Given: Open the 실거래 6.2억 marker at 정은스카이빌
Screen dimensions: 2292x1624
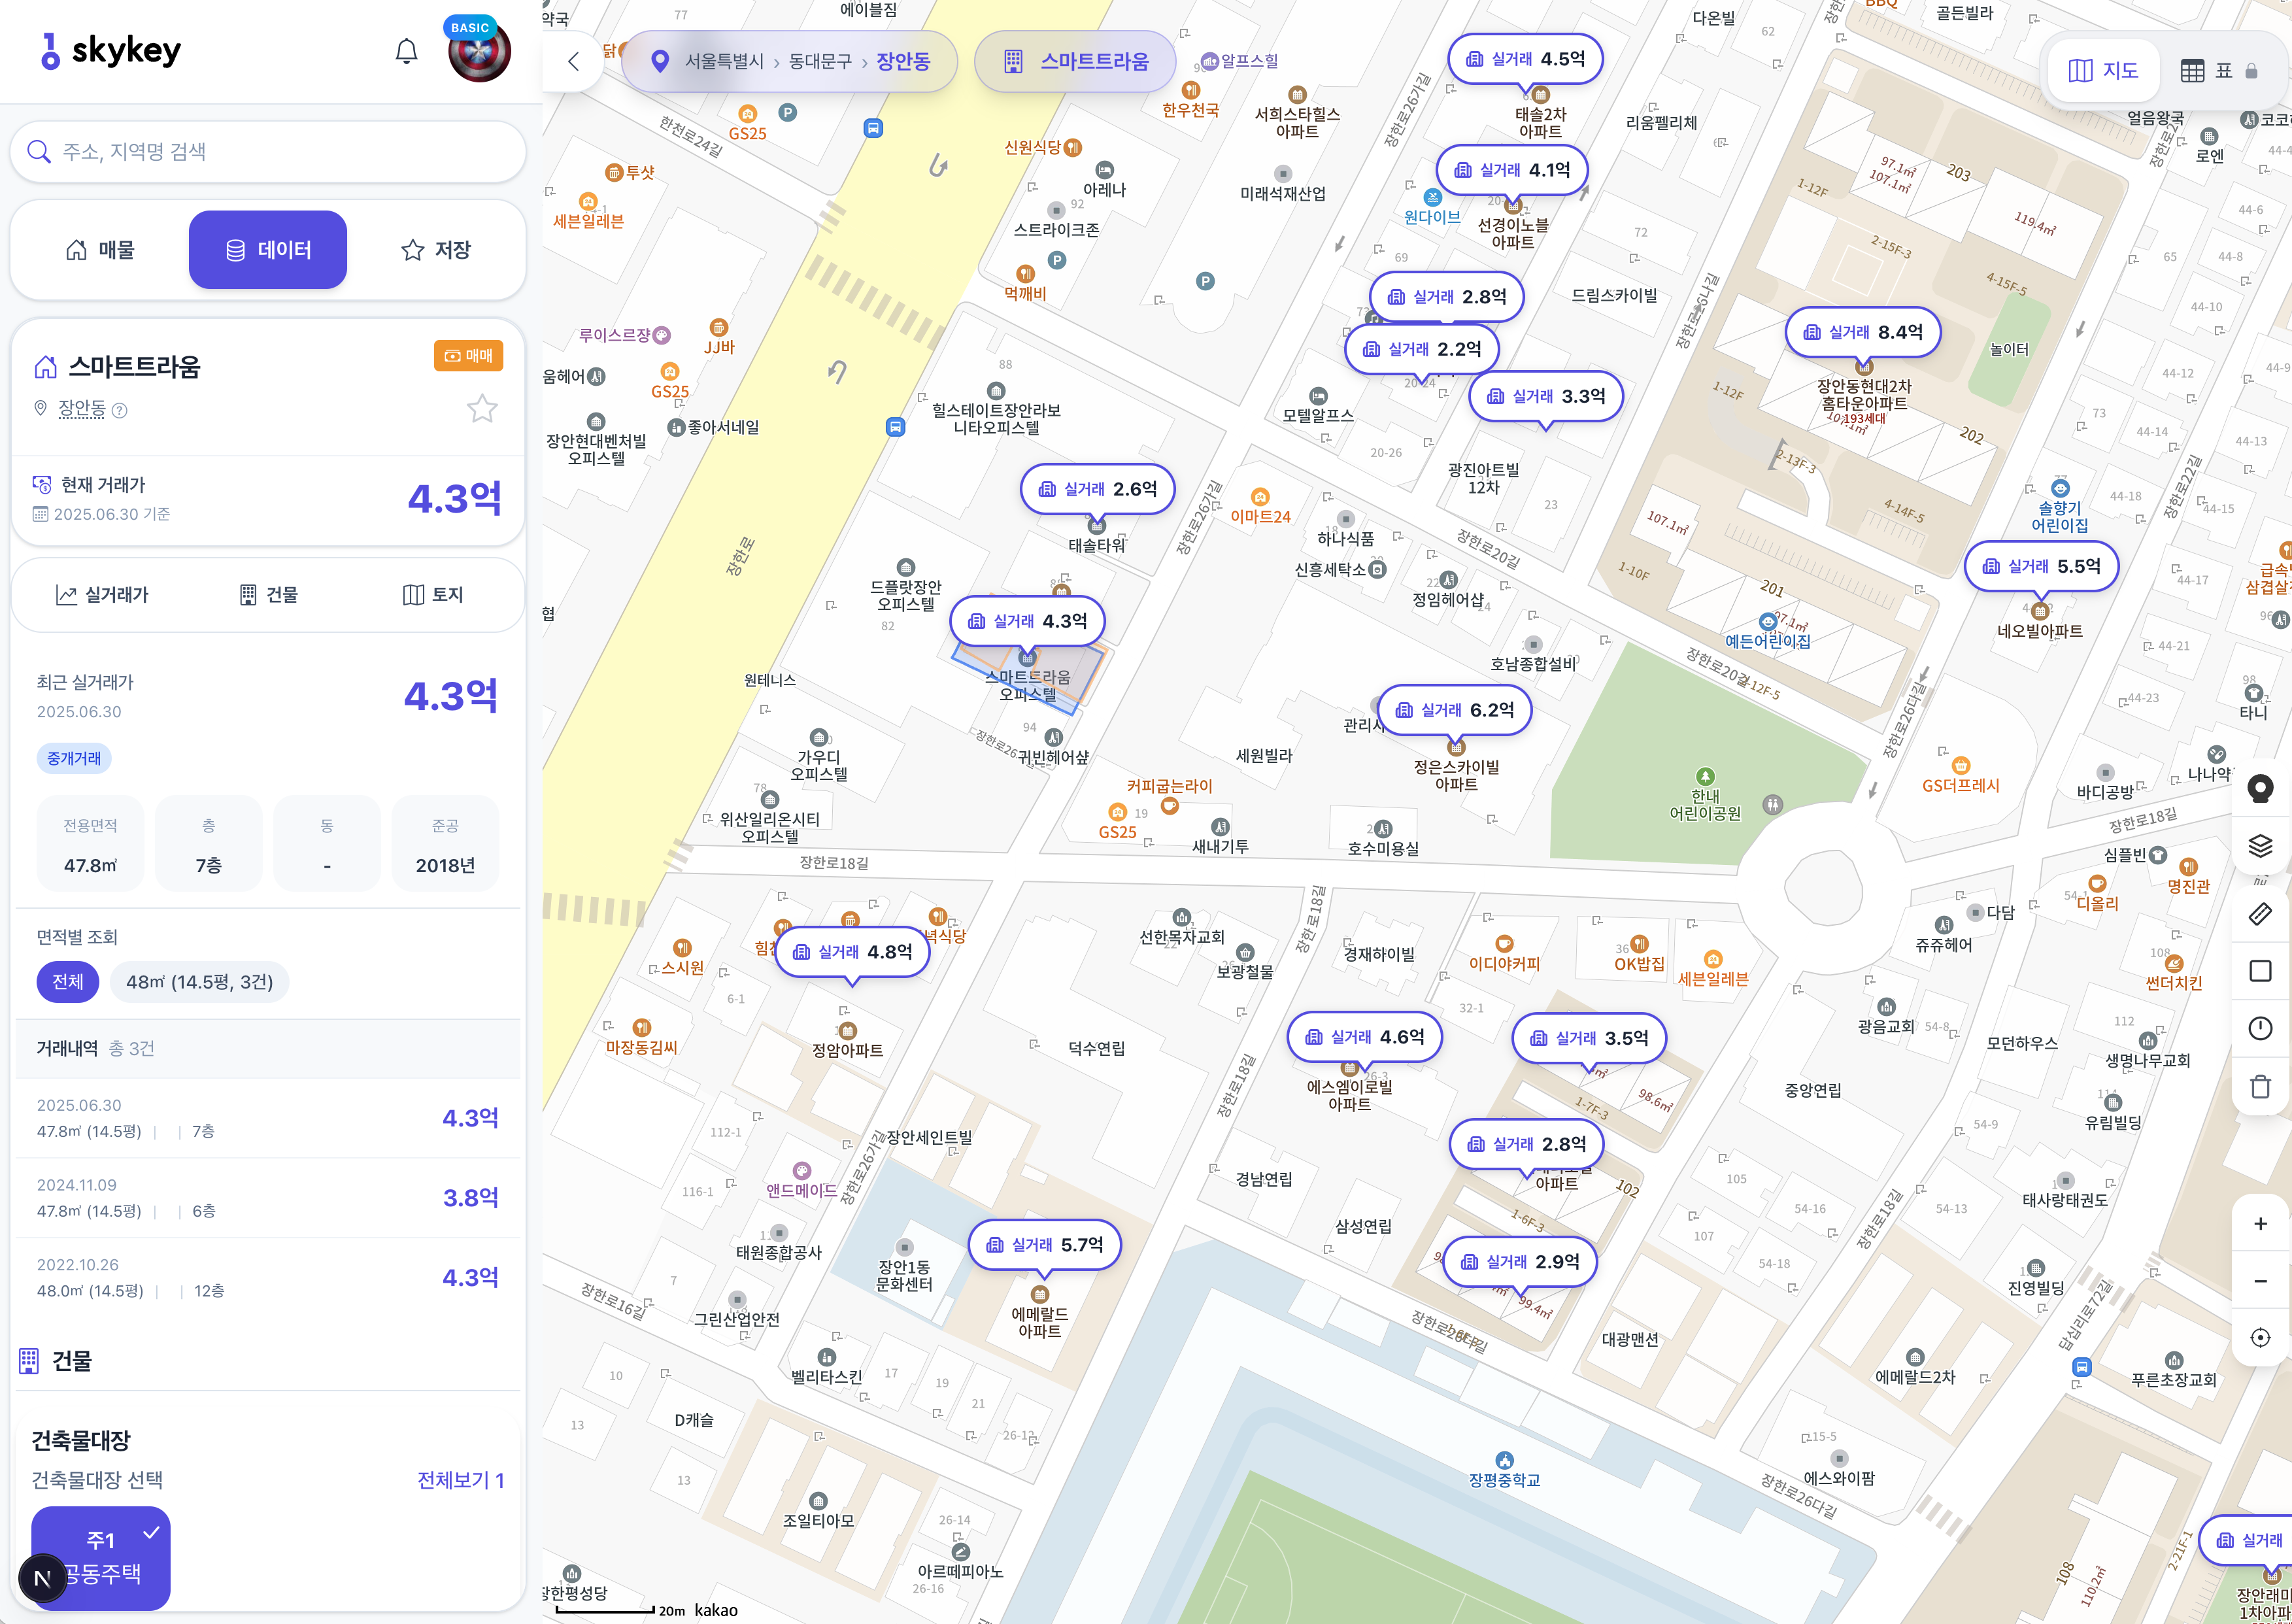Looking at the screenshot, I should click(x=1455, y=710).
